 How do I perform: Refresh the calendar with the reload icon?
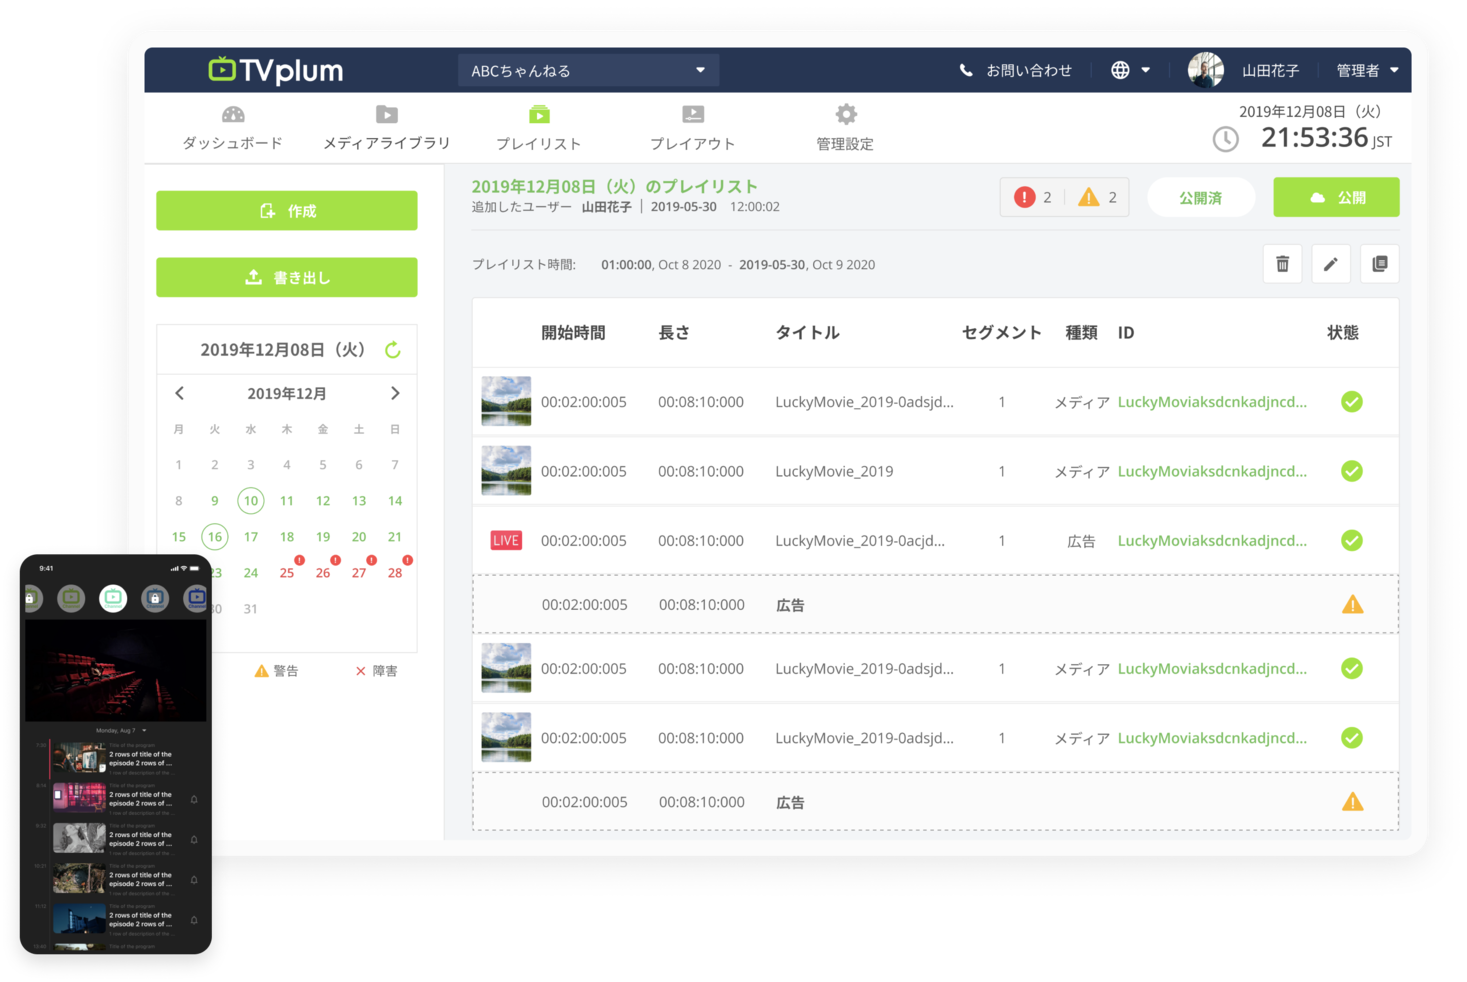click(394, 349)
